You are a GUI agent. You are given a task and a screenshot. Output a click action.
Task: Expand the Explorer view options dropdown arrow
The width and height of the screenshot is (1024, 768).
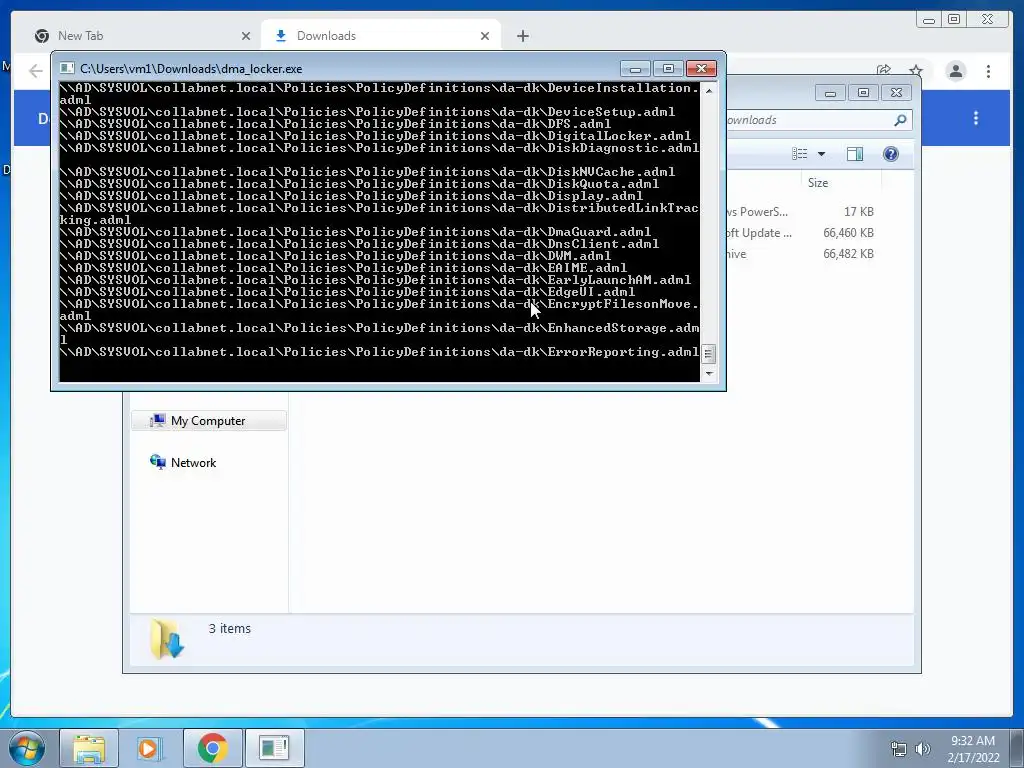(x=822, y=154)
